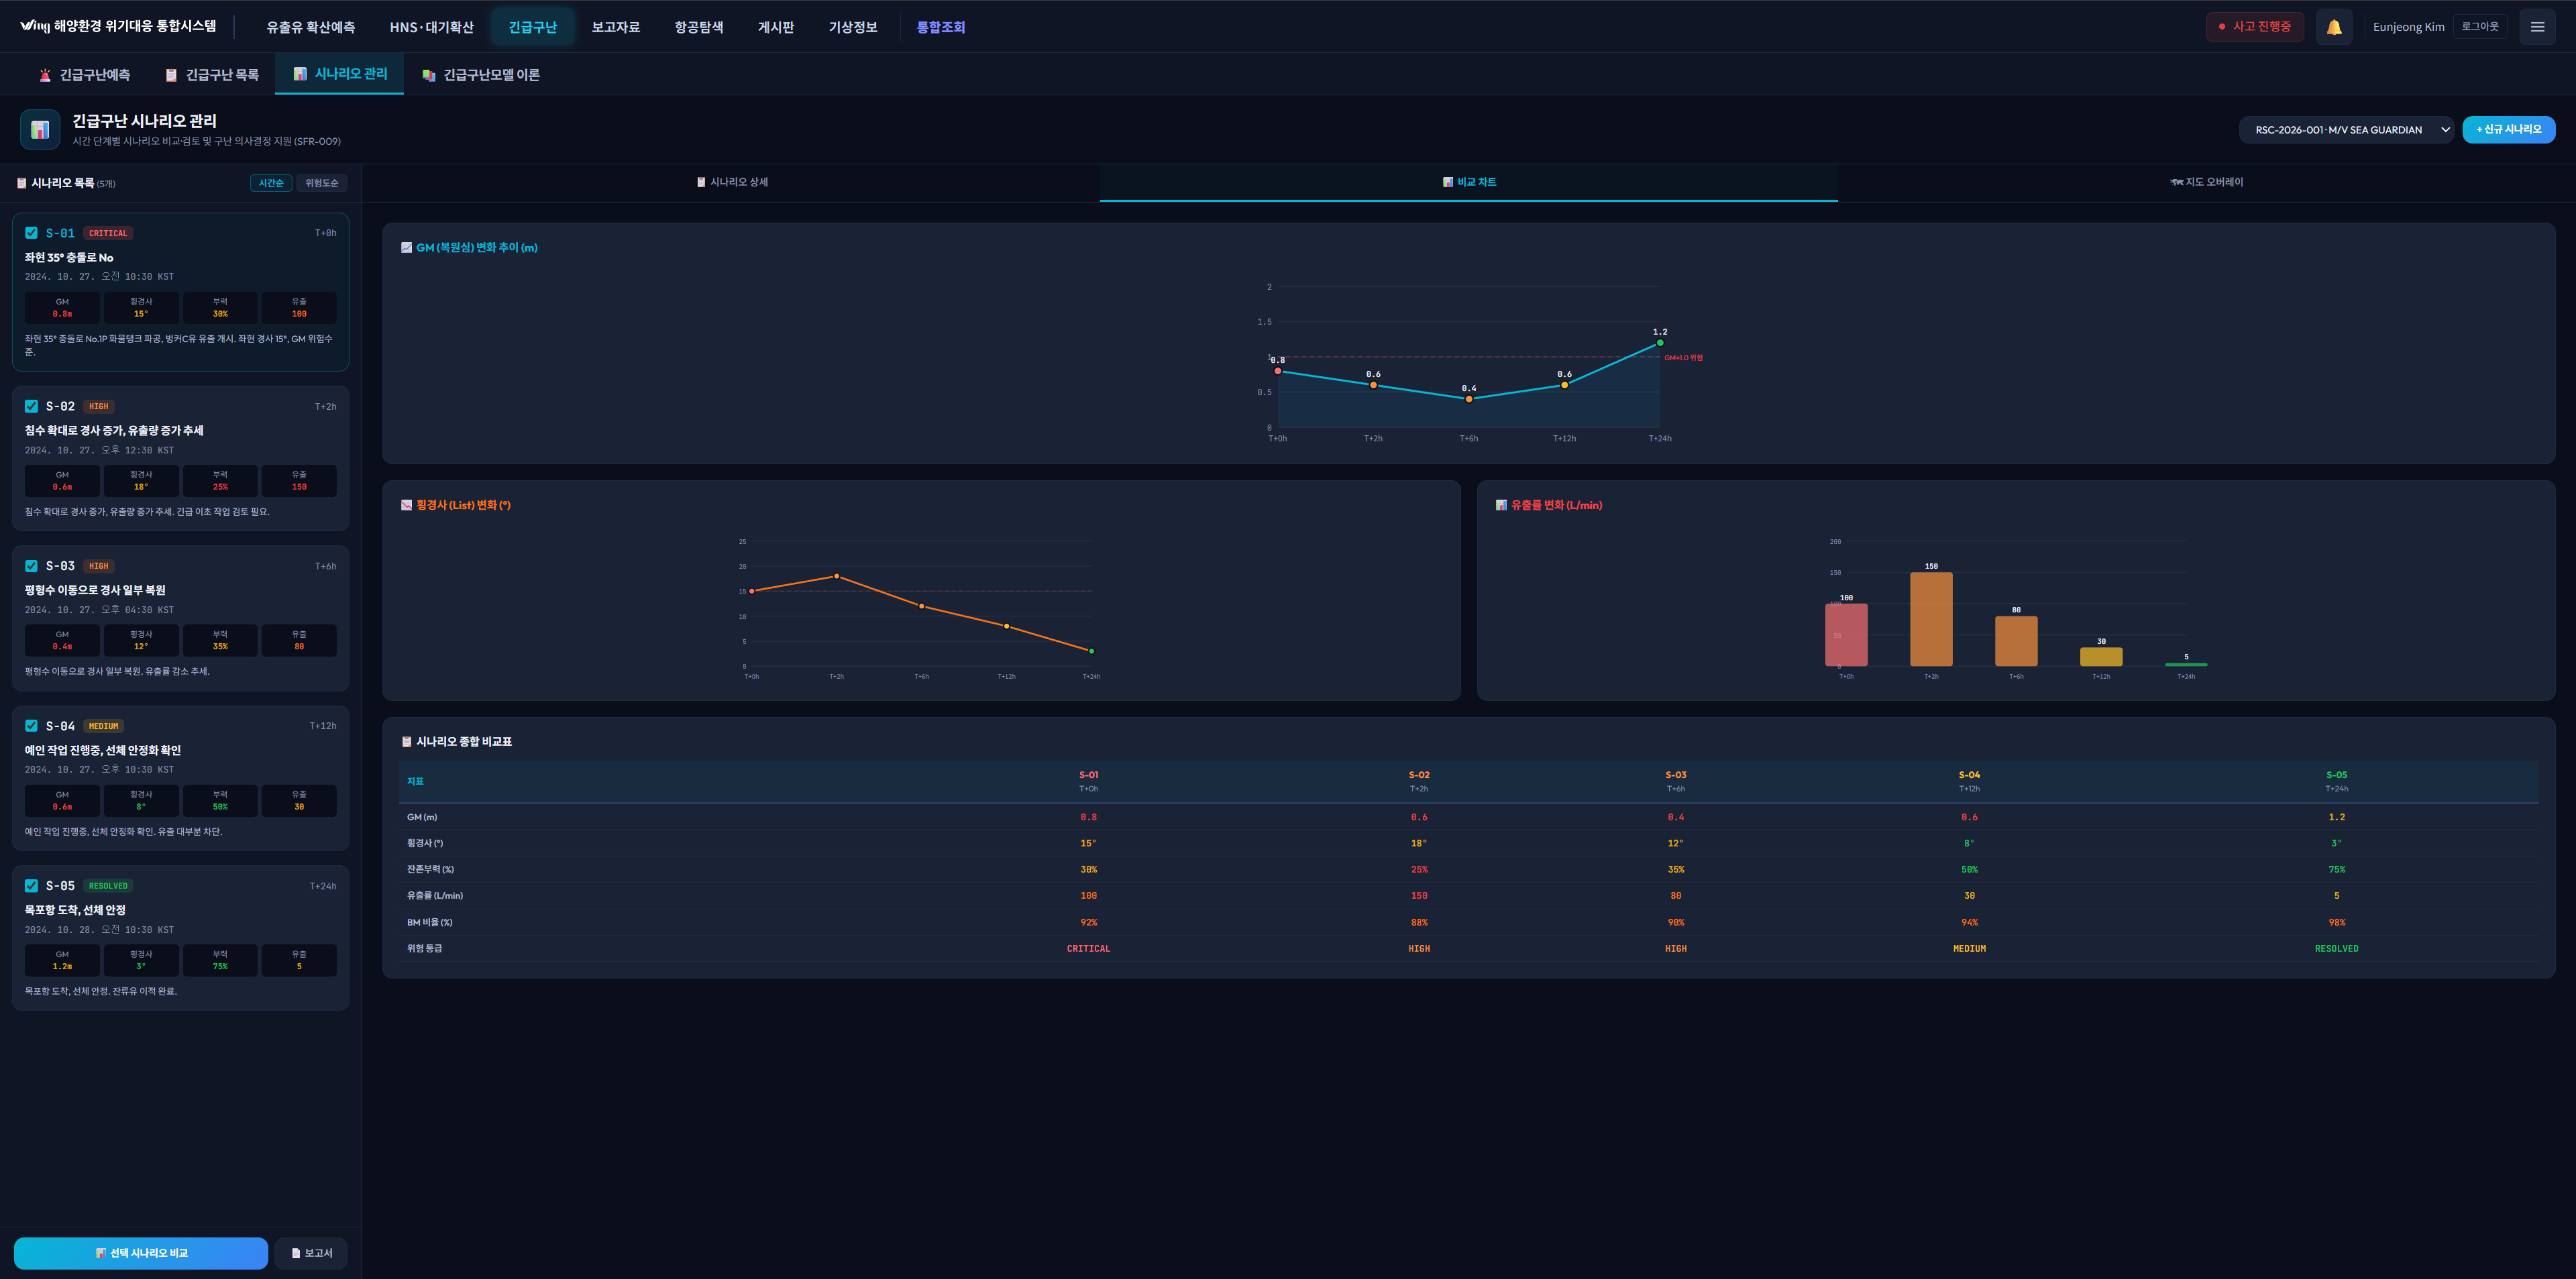This screenshot has width=2576, height=1279.
Task: Open the RSC-2026-001 M/V SEA GUARDIAN dropdown
Action: pyautogui.click(x=2345, y=130)
